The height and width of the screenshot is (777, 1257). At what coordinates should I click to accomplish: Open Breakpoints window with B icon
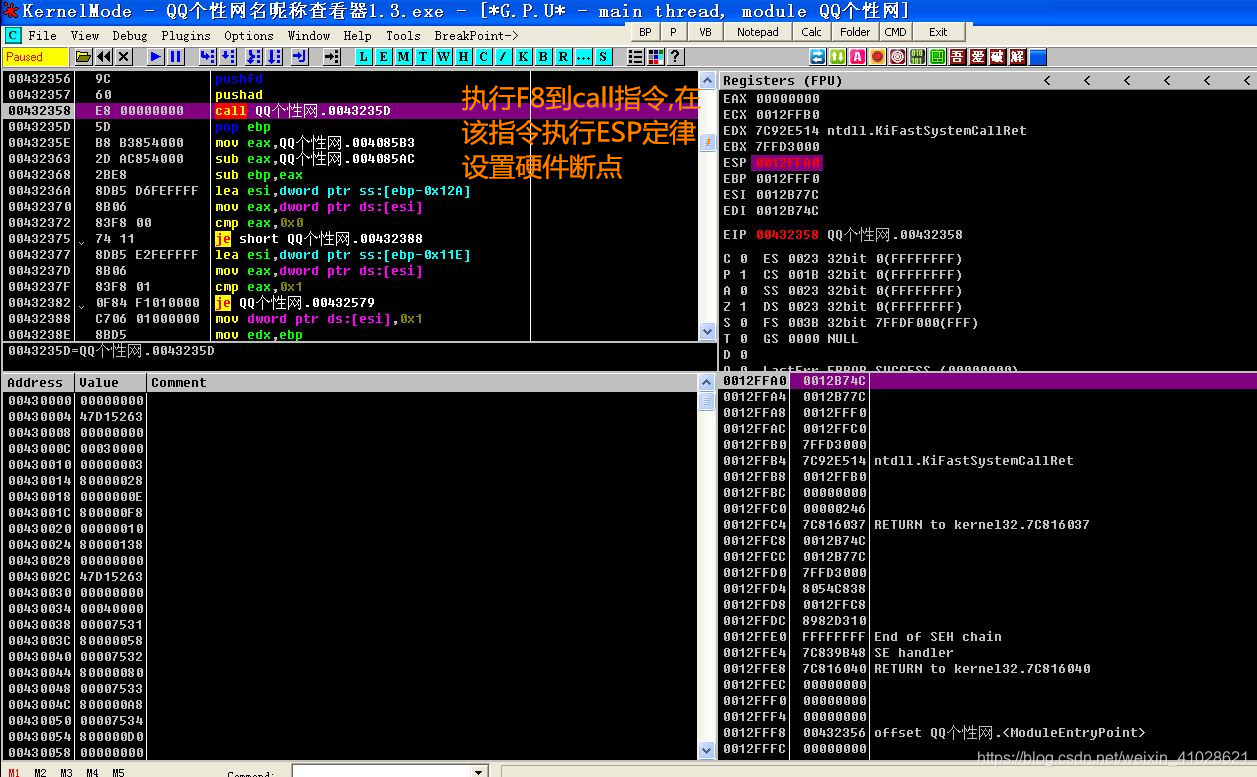pyautogui.click(x=543, y=57)
